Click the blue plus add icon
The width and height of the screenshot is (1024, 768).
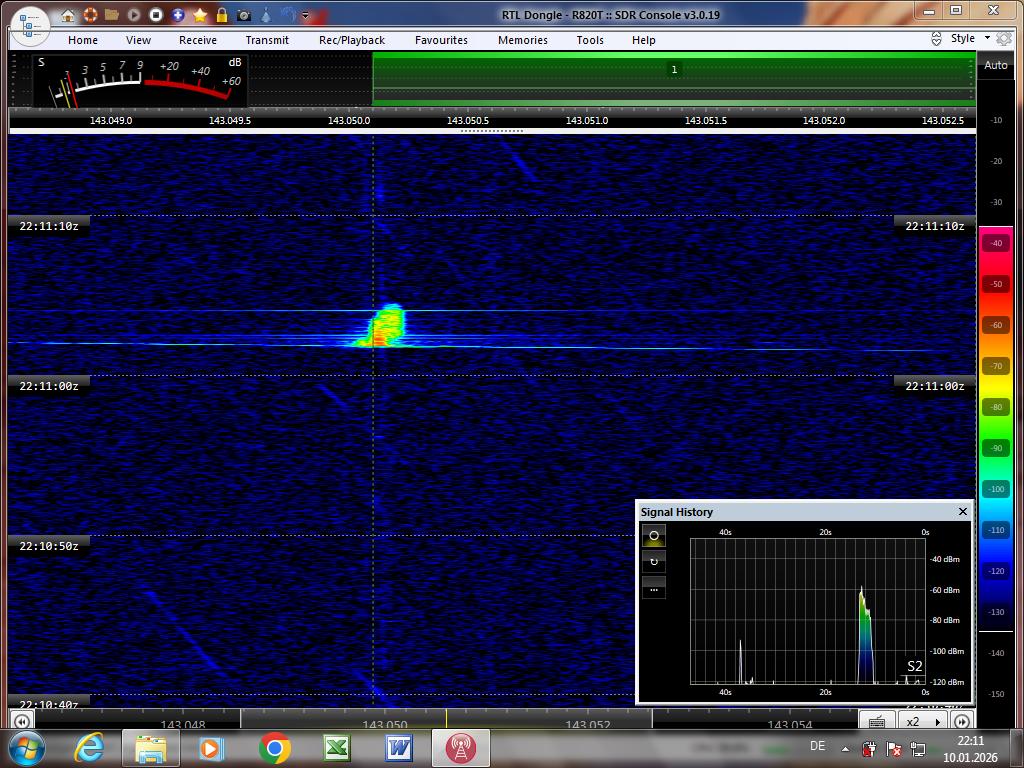[178, 14]
